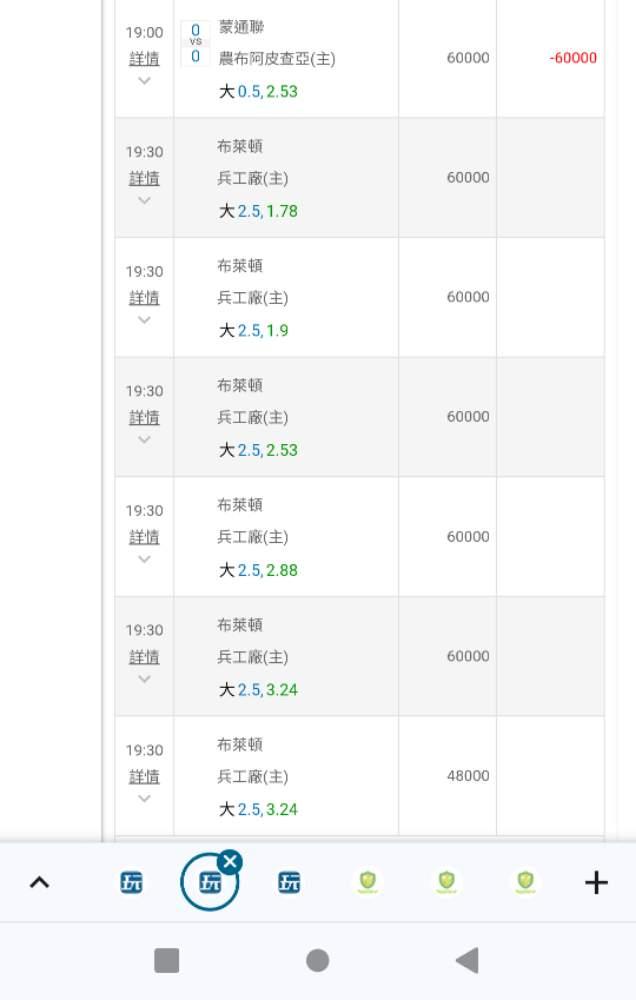Switch to the third blue 玩 tab
The height and width of the screenshot is (1000, 636).
pos(289,883)
